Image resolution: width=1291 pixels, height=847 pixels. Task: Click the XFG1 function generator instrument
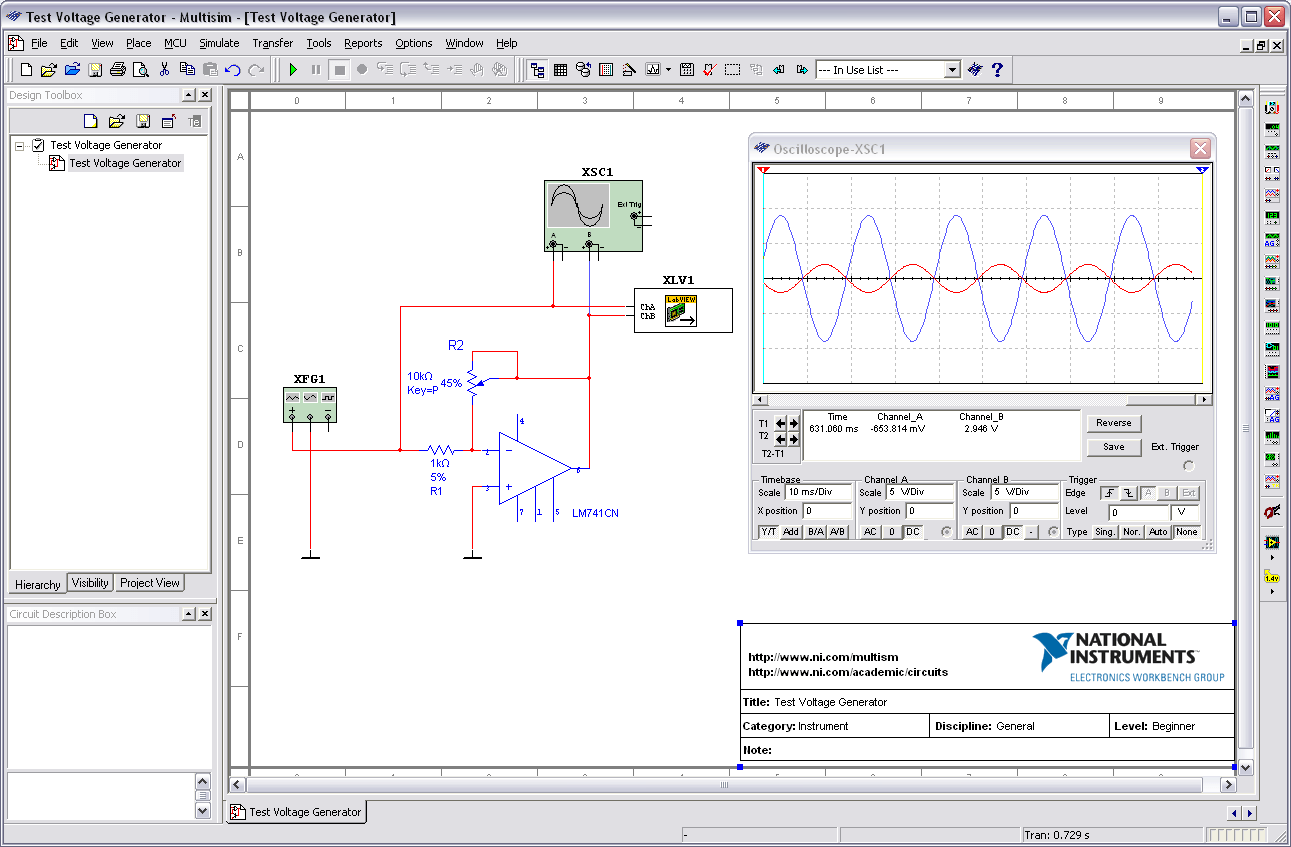309,404
